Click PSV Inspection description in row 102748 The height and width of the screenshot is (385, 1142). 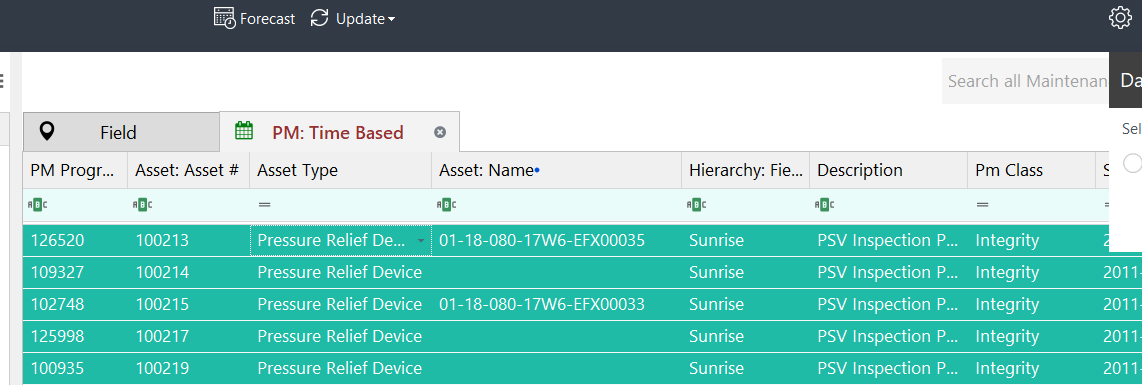(889, 304)
